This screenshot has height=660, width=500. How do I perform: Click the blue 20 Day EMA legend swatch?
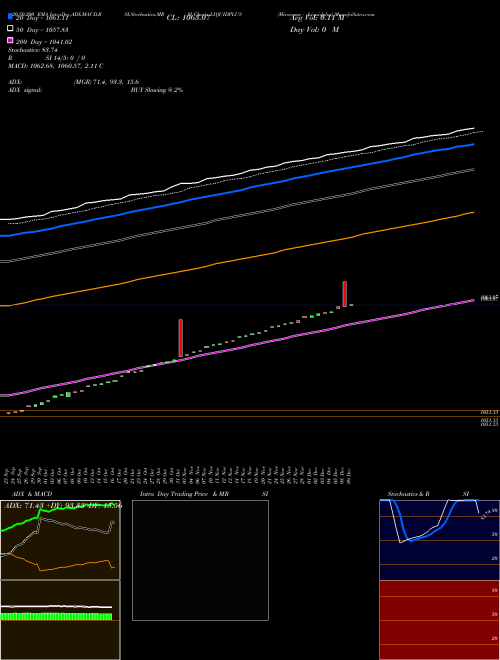[10, 16]
